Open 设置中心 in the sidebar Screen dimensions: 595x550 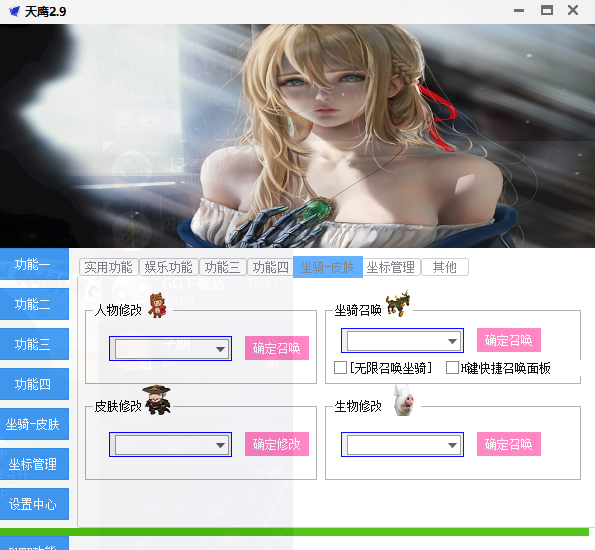pyautogui.click(x=33, y=504)
